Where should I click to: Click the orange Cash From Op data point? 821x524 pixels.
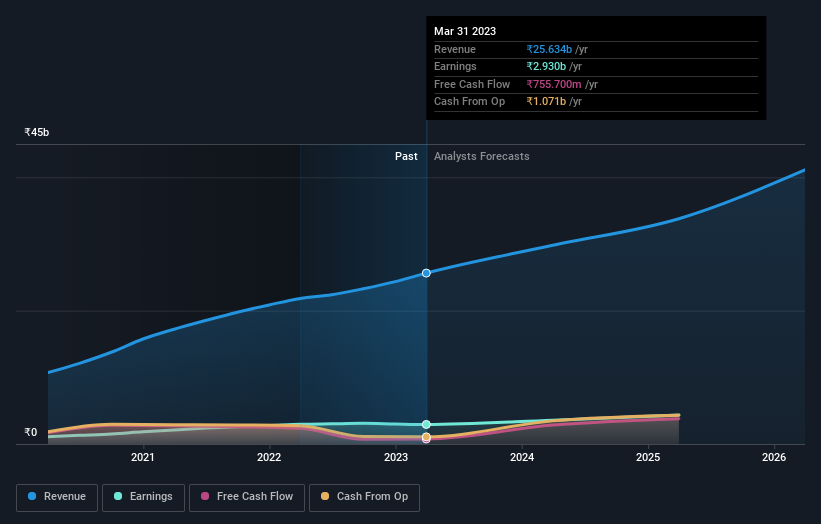(426, 437)
